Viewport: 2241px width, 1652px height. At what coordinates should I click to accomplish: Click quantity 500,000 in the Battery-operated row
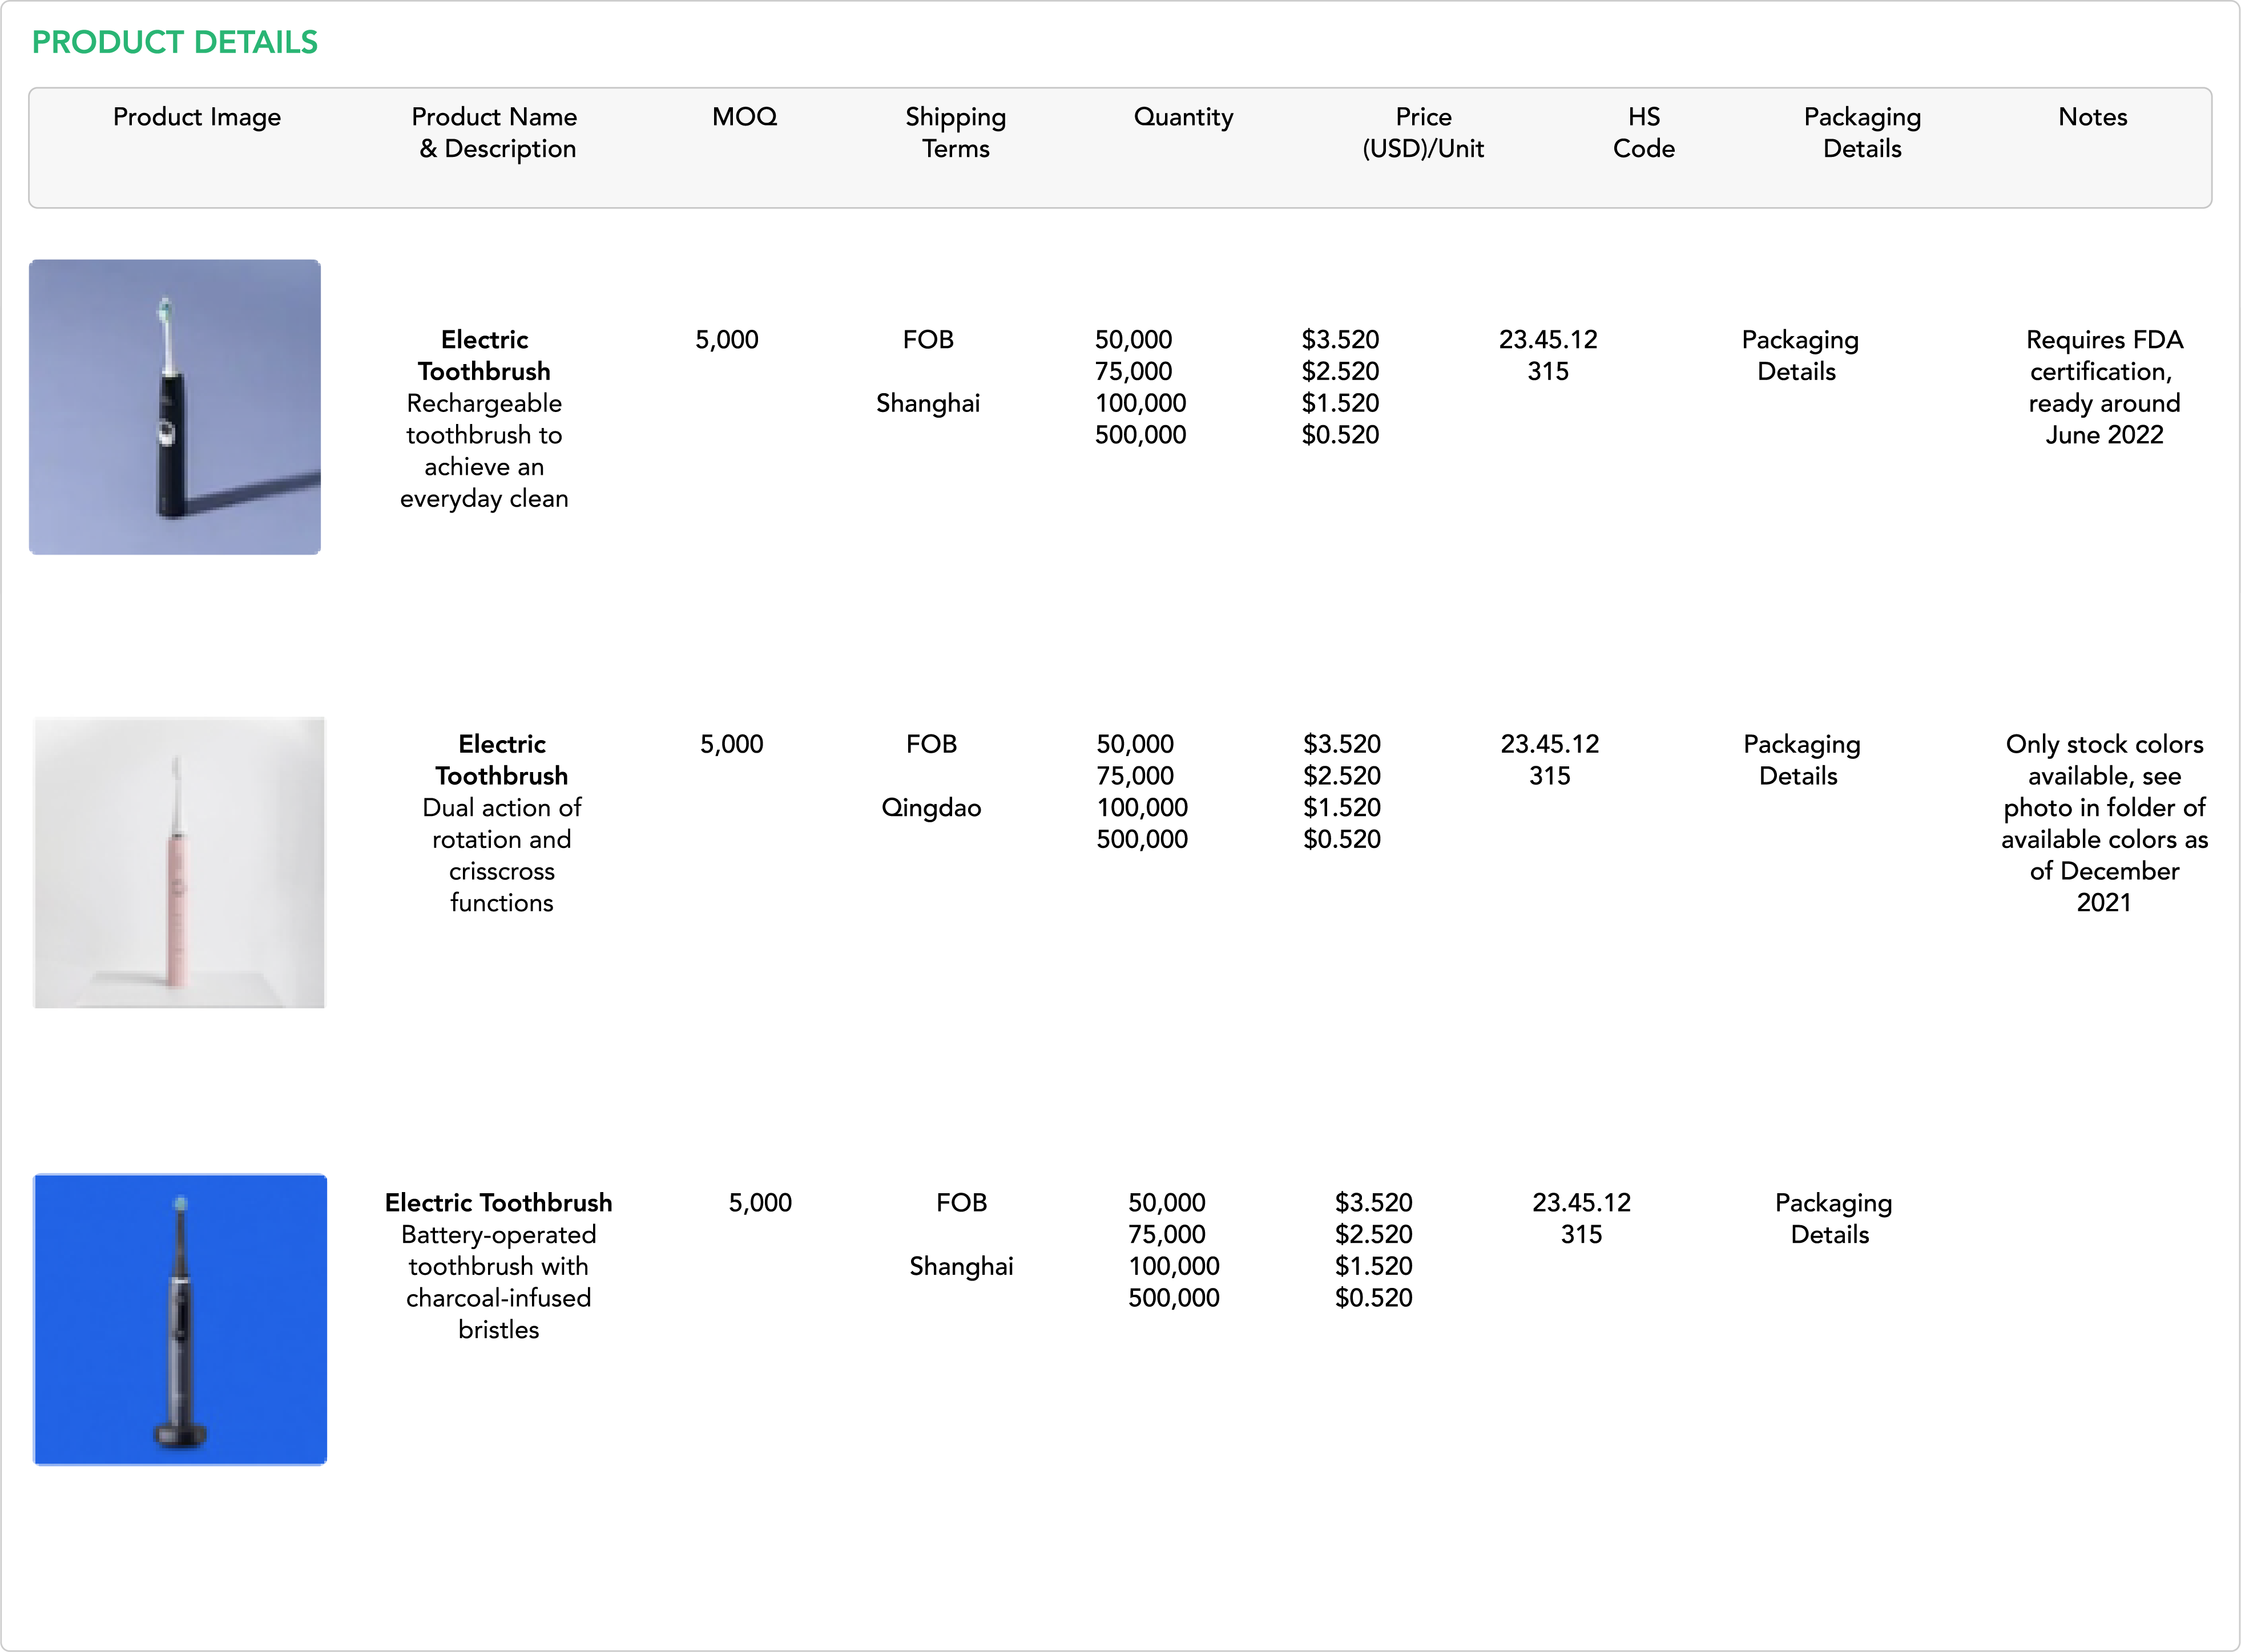[x=1174, y=1299]
